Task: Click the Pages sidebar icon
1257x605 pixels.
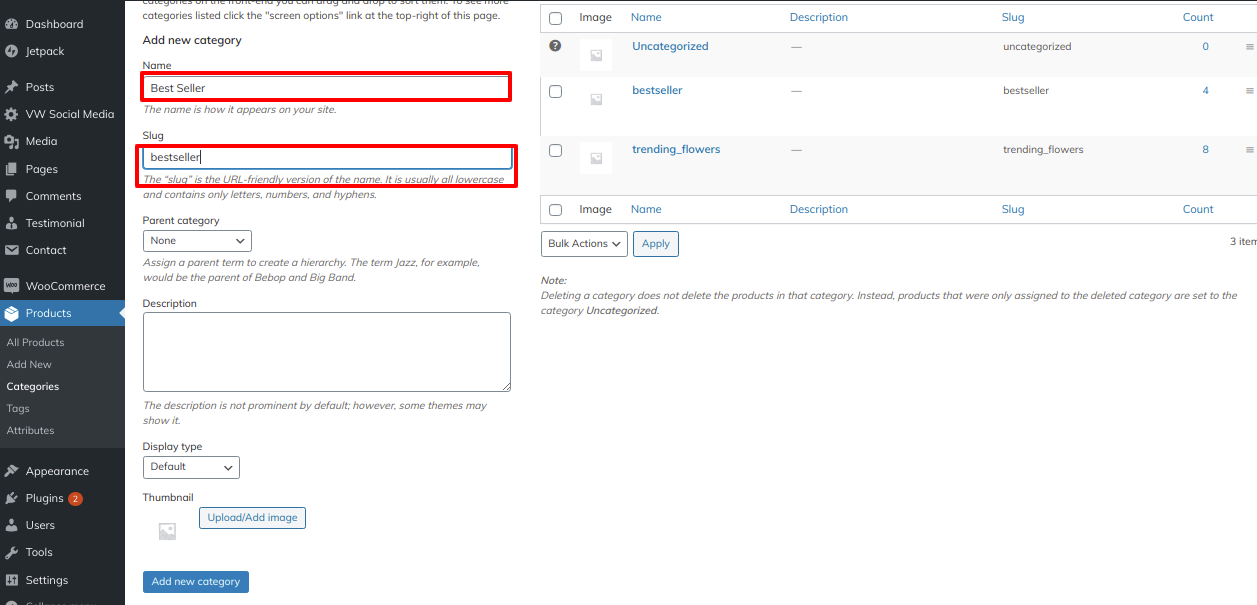Action: (11, 169)
